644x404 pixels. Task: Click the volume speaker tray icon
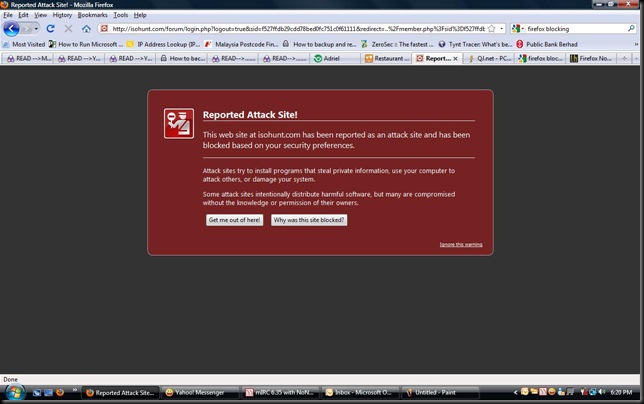(x=602, y=392)
